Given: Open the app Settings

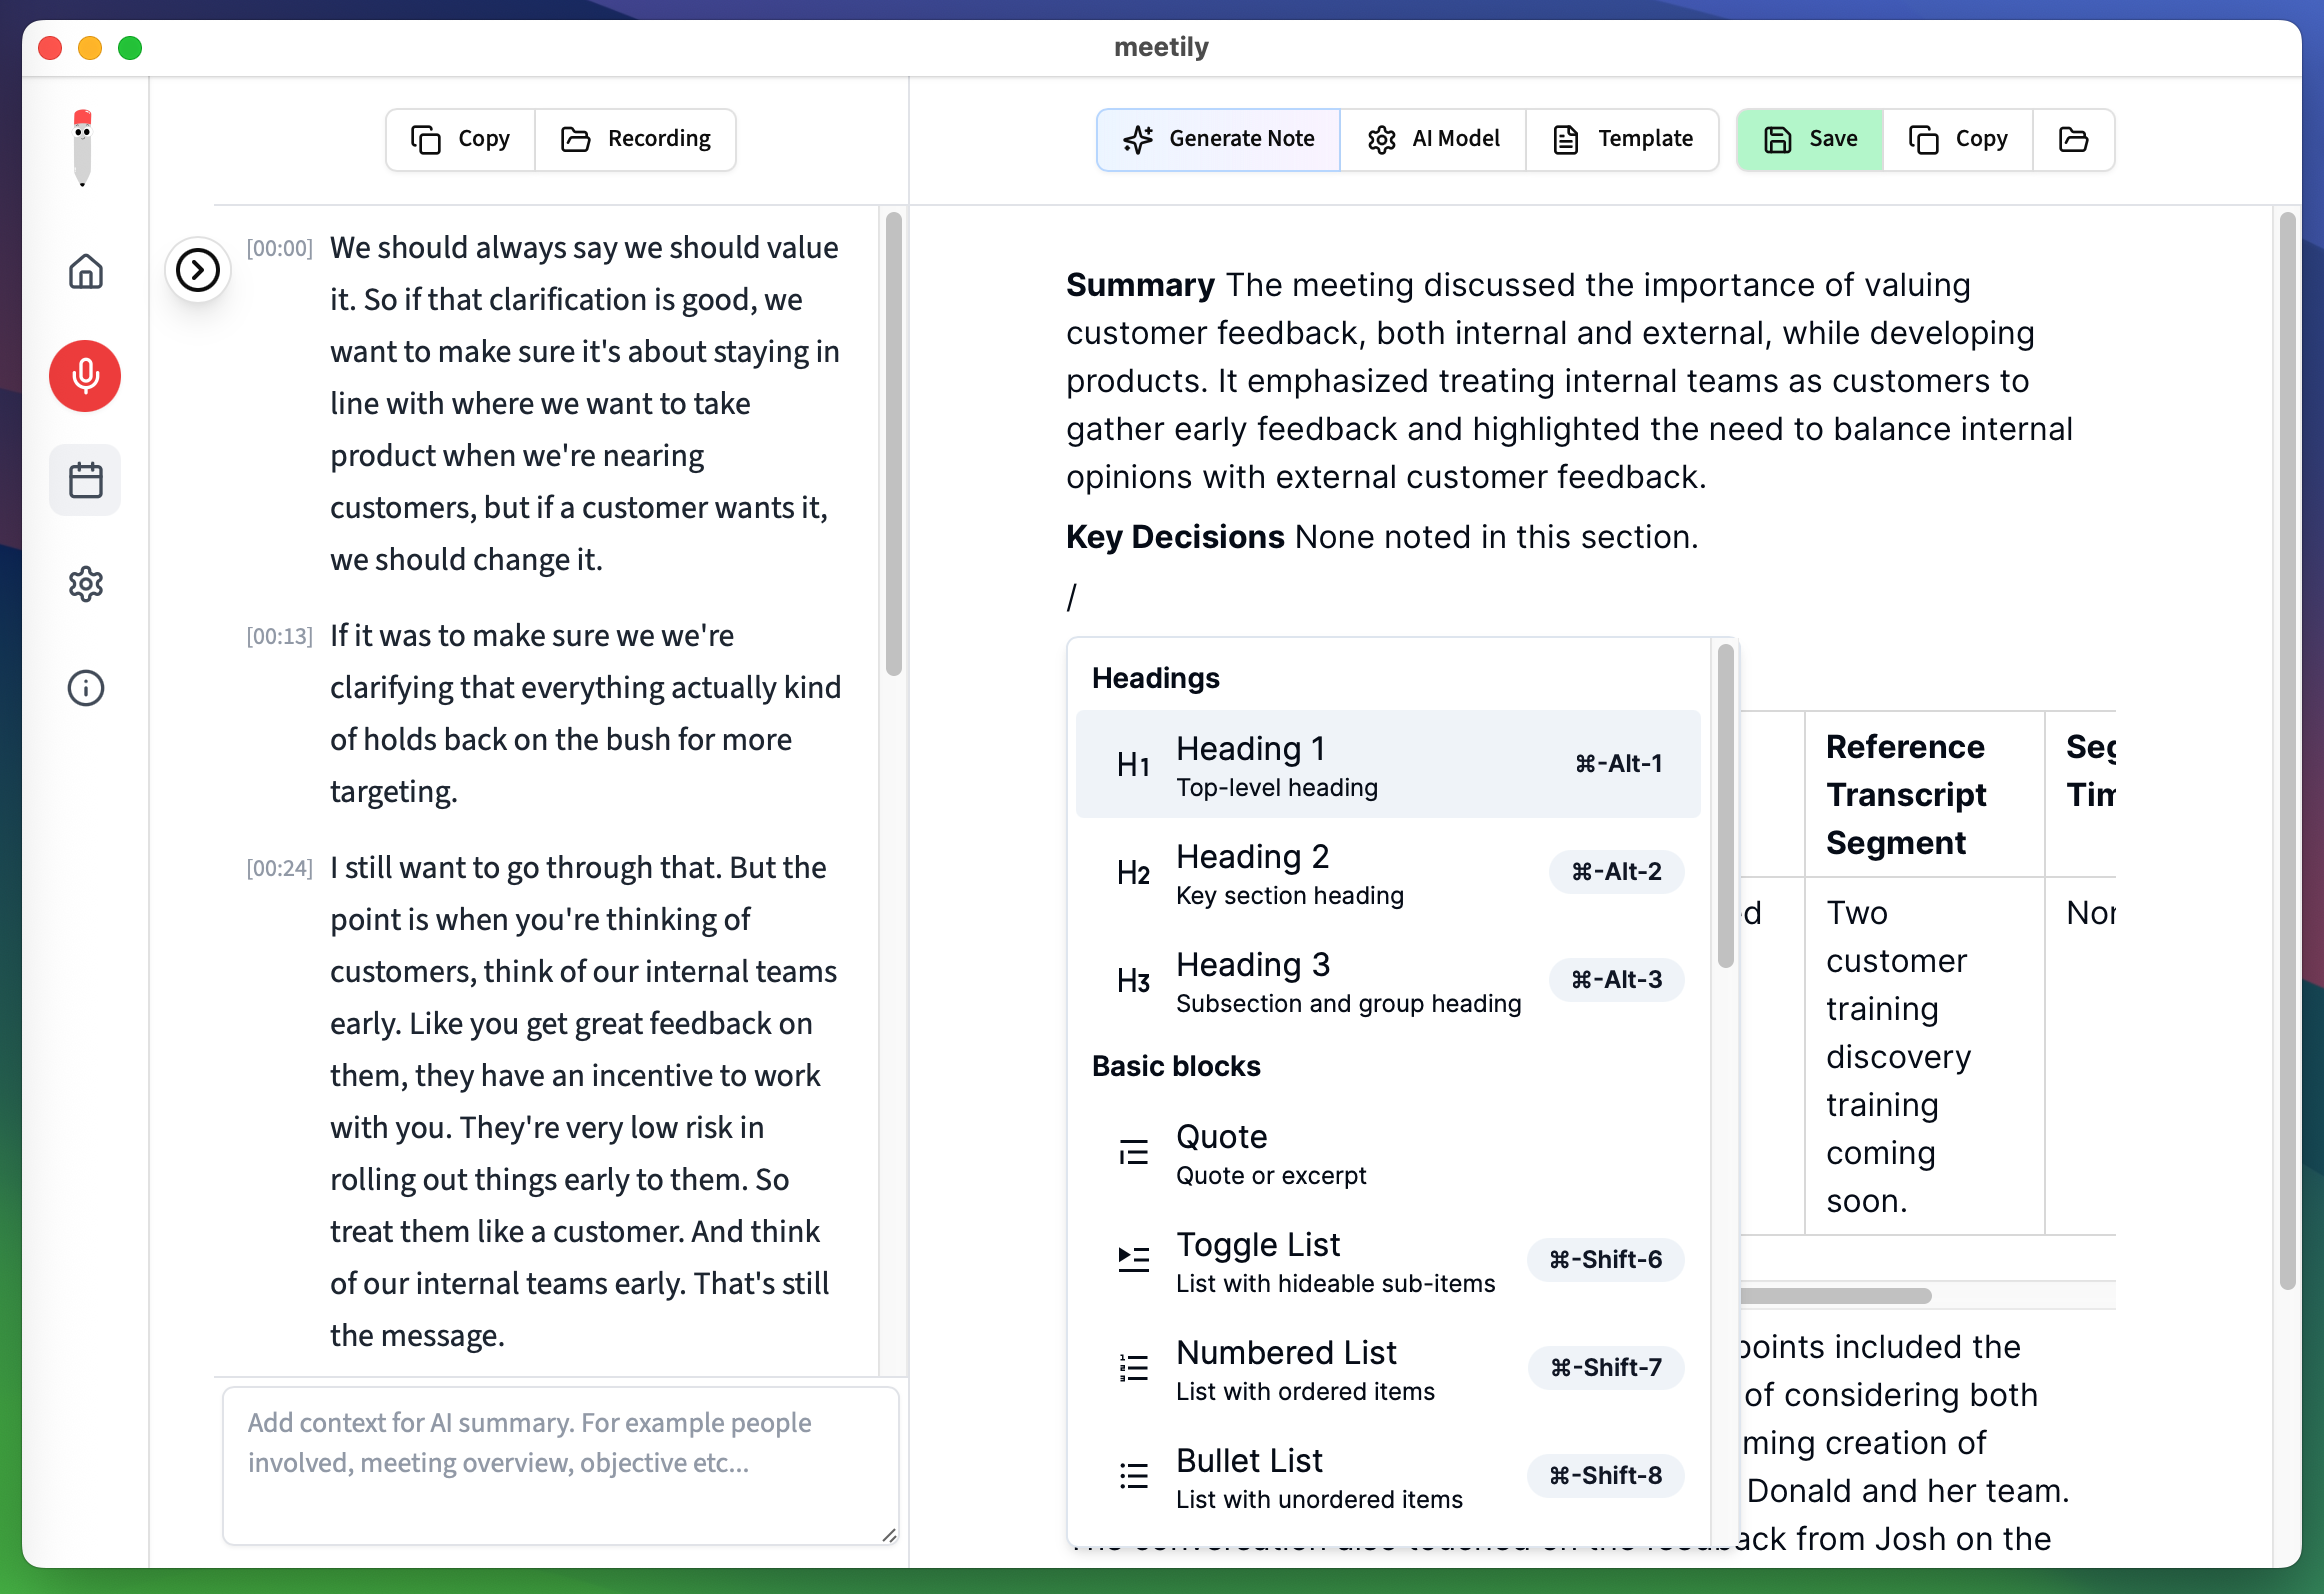Looking at the screenshot, I should coord(85,584).
